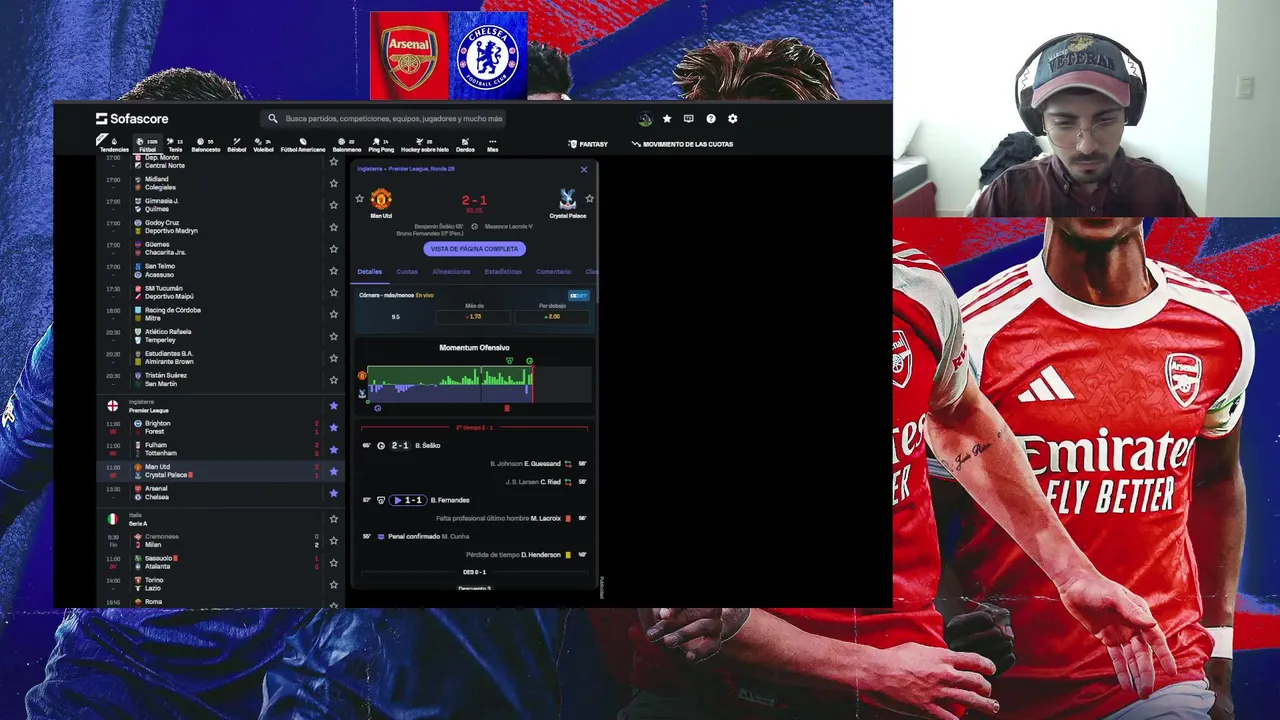Select the Baloncesto sport tab

206,145
